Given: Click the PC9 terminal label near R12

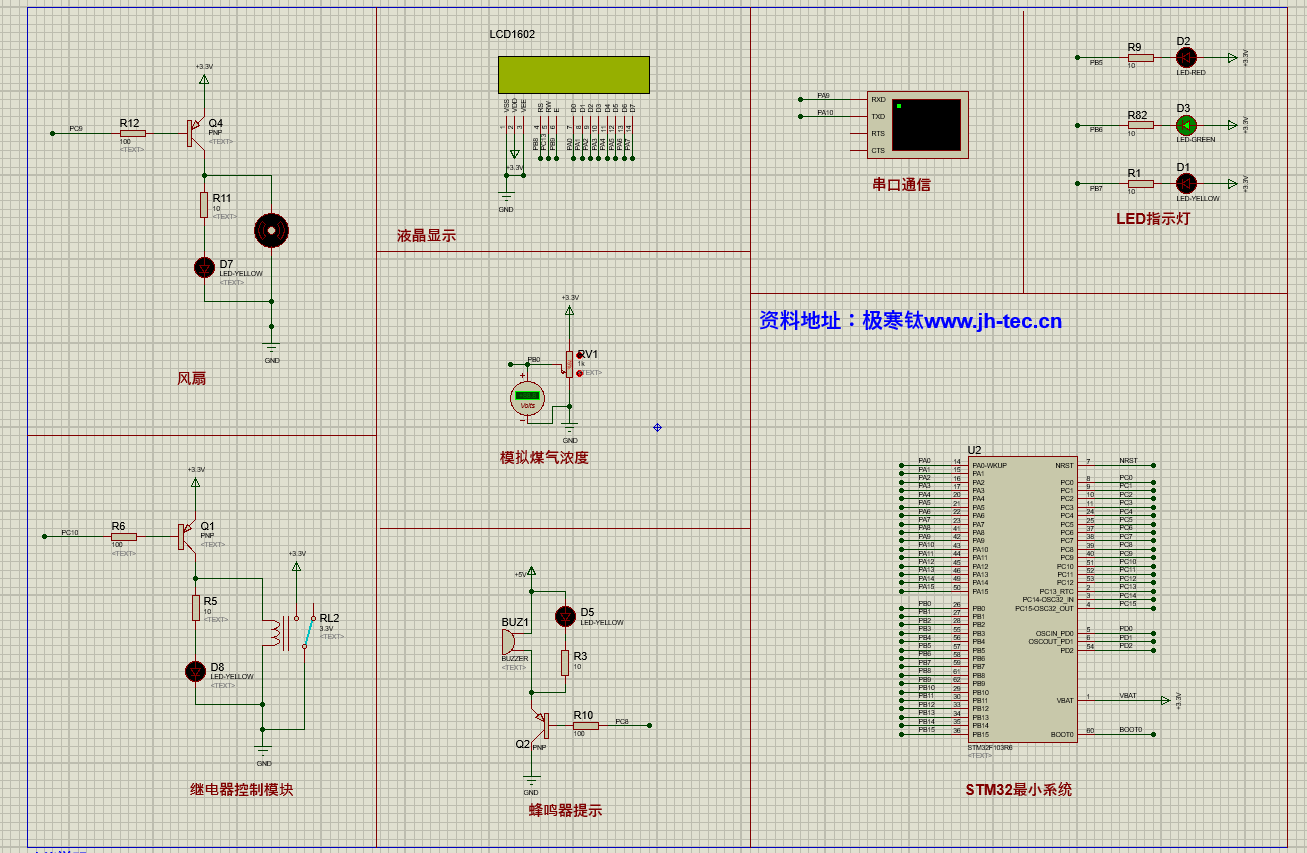Looking at the screenshot, I should pos(76,128).
